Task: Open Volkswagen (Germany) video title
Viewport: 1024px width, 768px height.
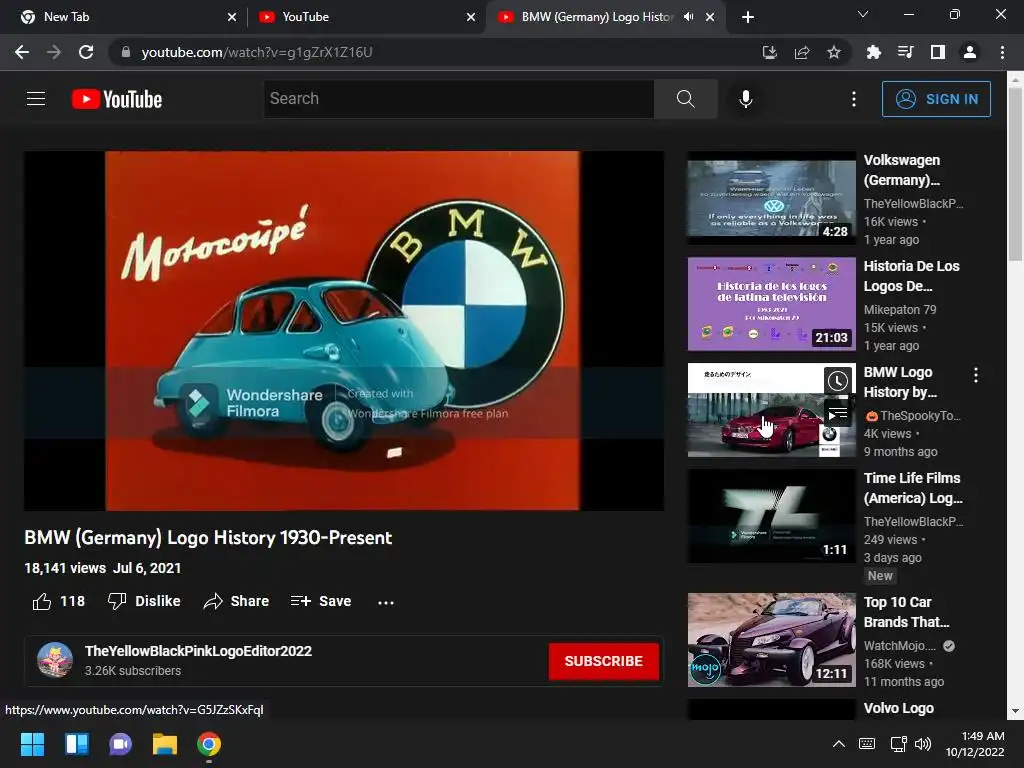Action: [x=902, y=170]
